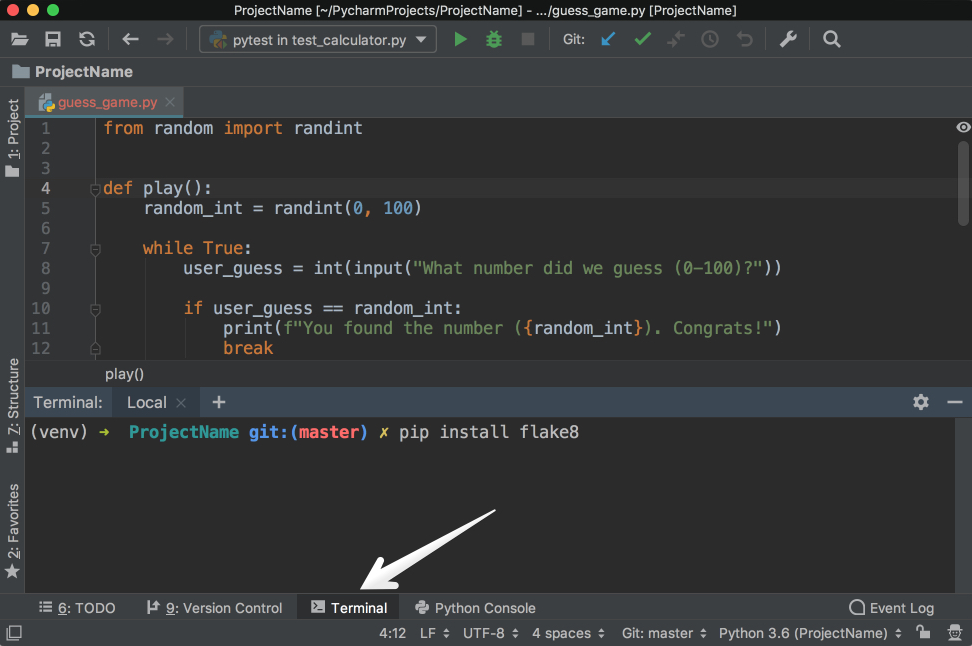Update project with blue Git arrow

607,40
